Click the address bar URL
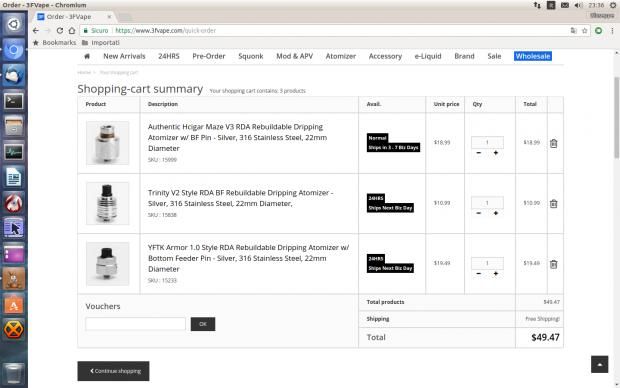 pyautogui.click(x=166, y=30)
